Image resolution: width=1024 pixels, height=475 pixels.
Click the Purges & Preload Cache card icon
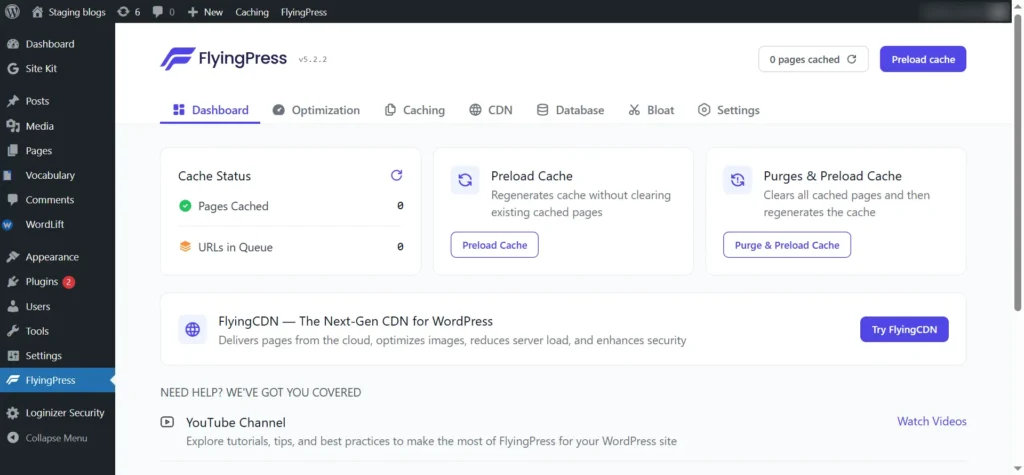(x=737, y=180)
